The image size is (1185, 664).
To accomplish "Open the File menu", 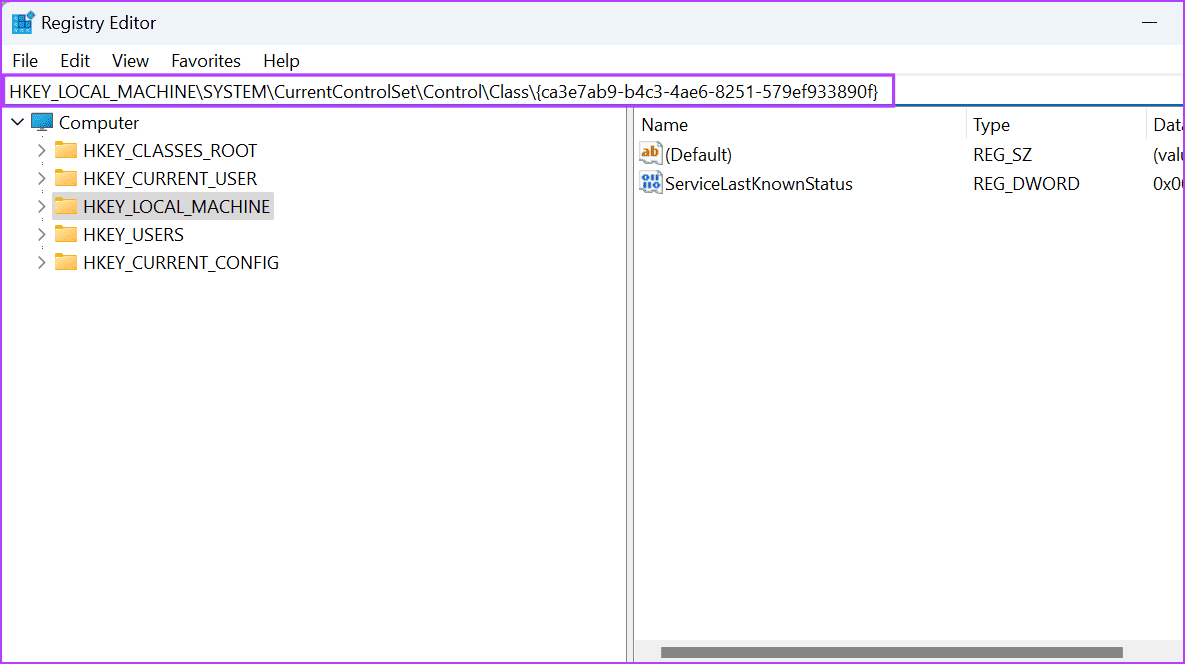I will [x=25, y=60].
